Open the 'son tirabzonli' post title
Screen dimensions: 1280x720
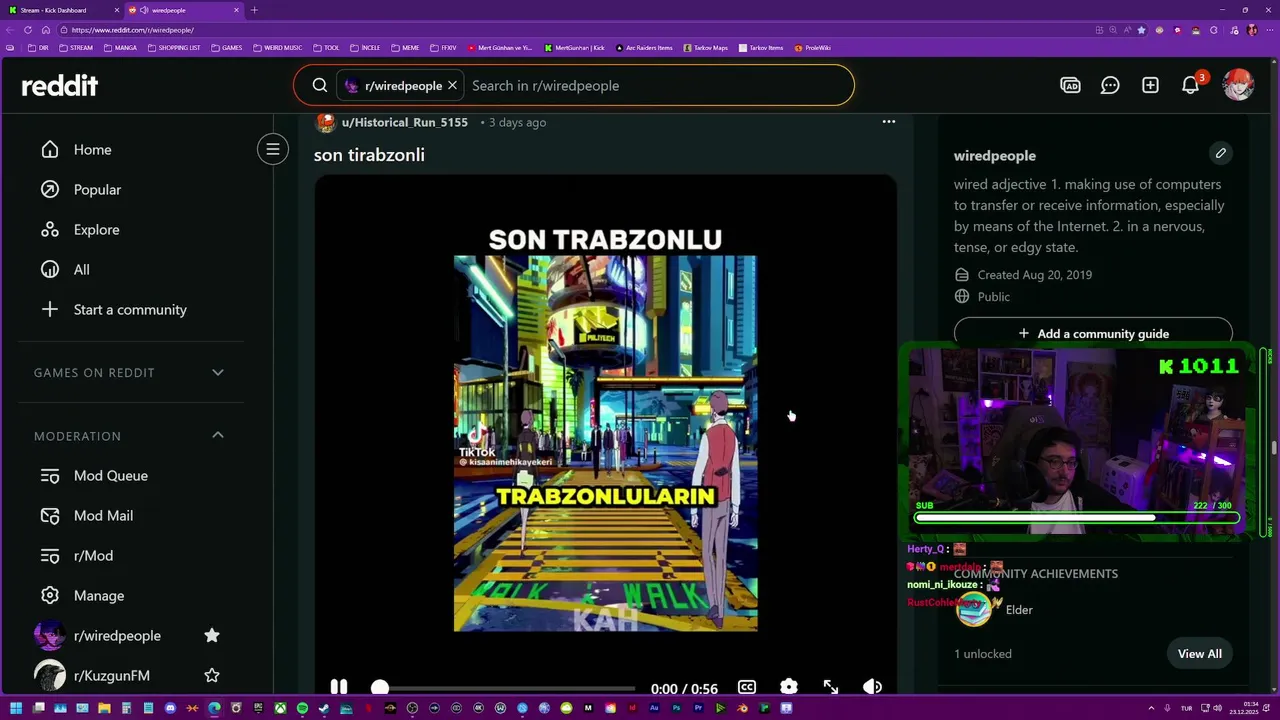(x=369, y=155)
